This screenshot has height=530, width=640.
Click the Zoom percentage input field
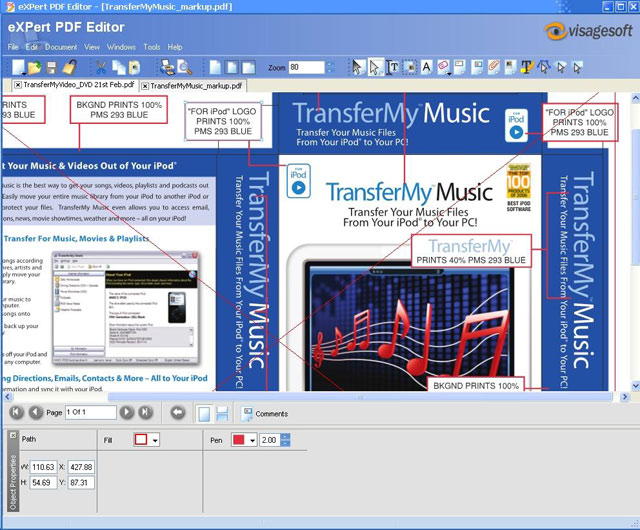coord(306,68)
